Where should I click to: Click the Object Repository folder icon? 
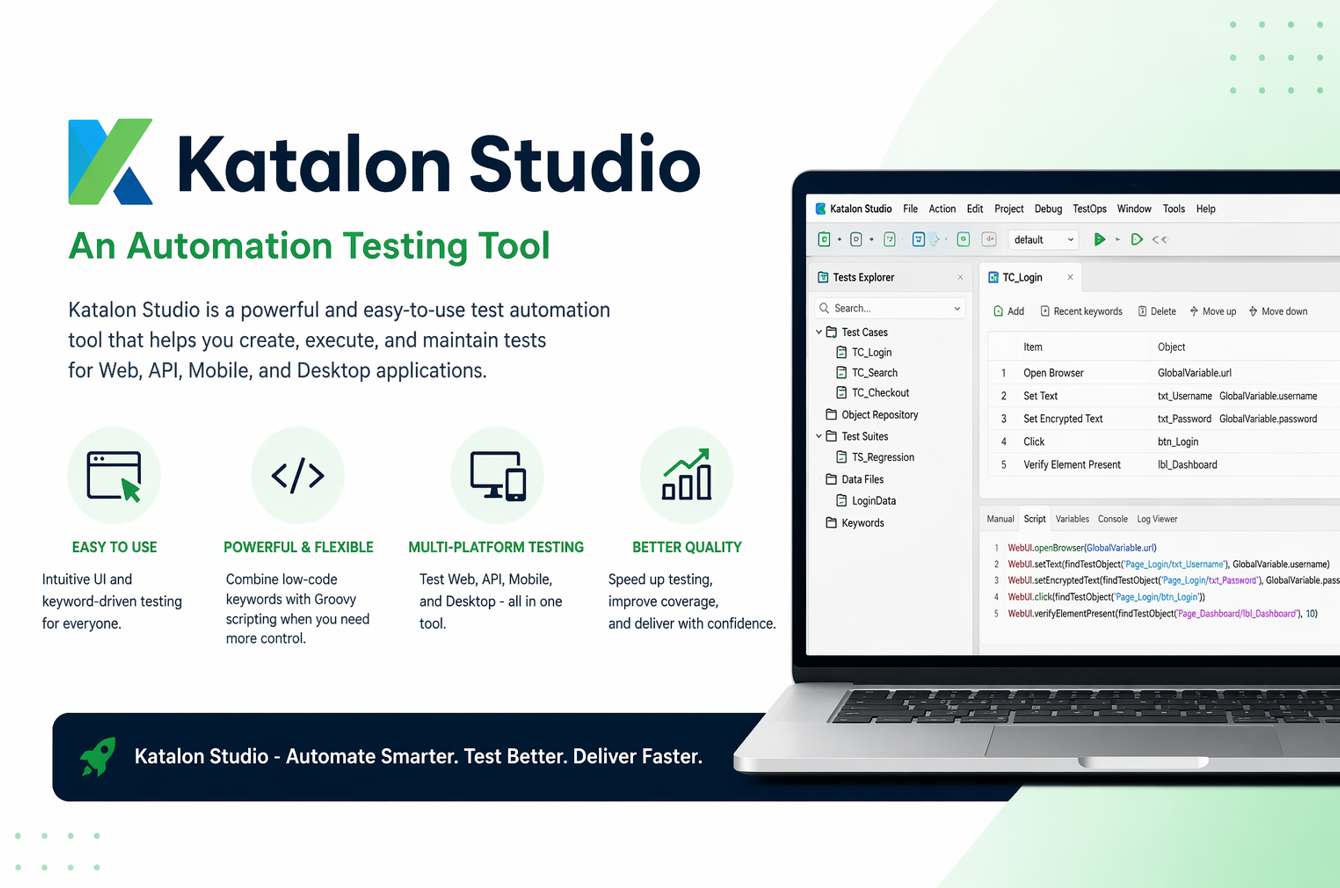[x=831, y=414]
